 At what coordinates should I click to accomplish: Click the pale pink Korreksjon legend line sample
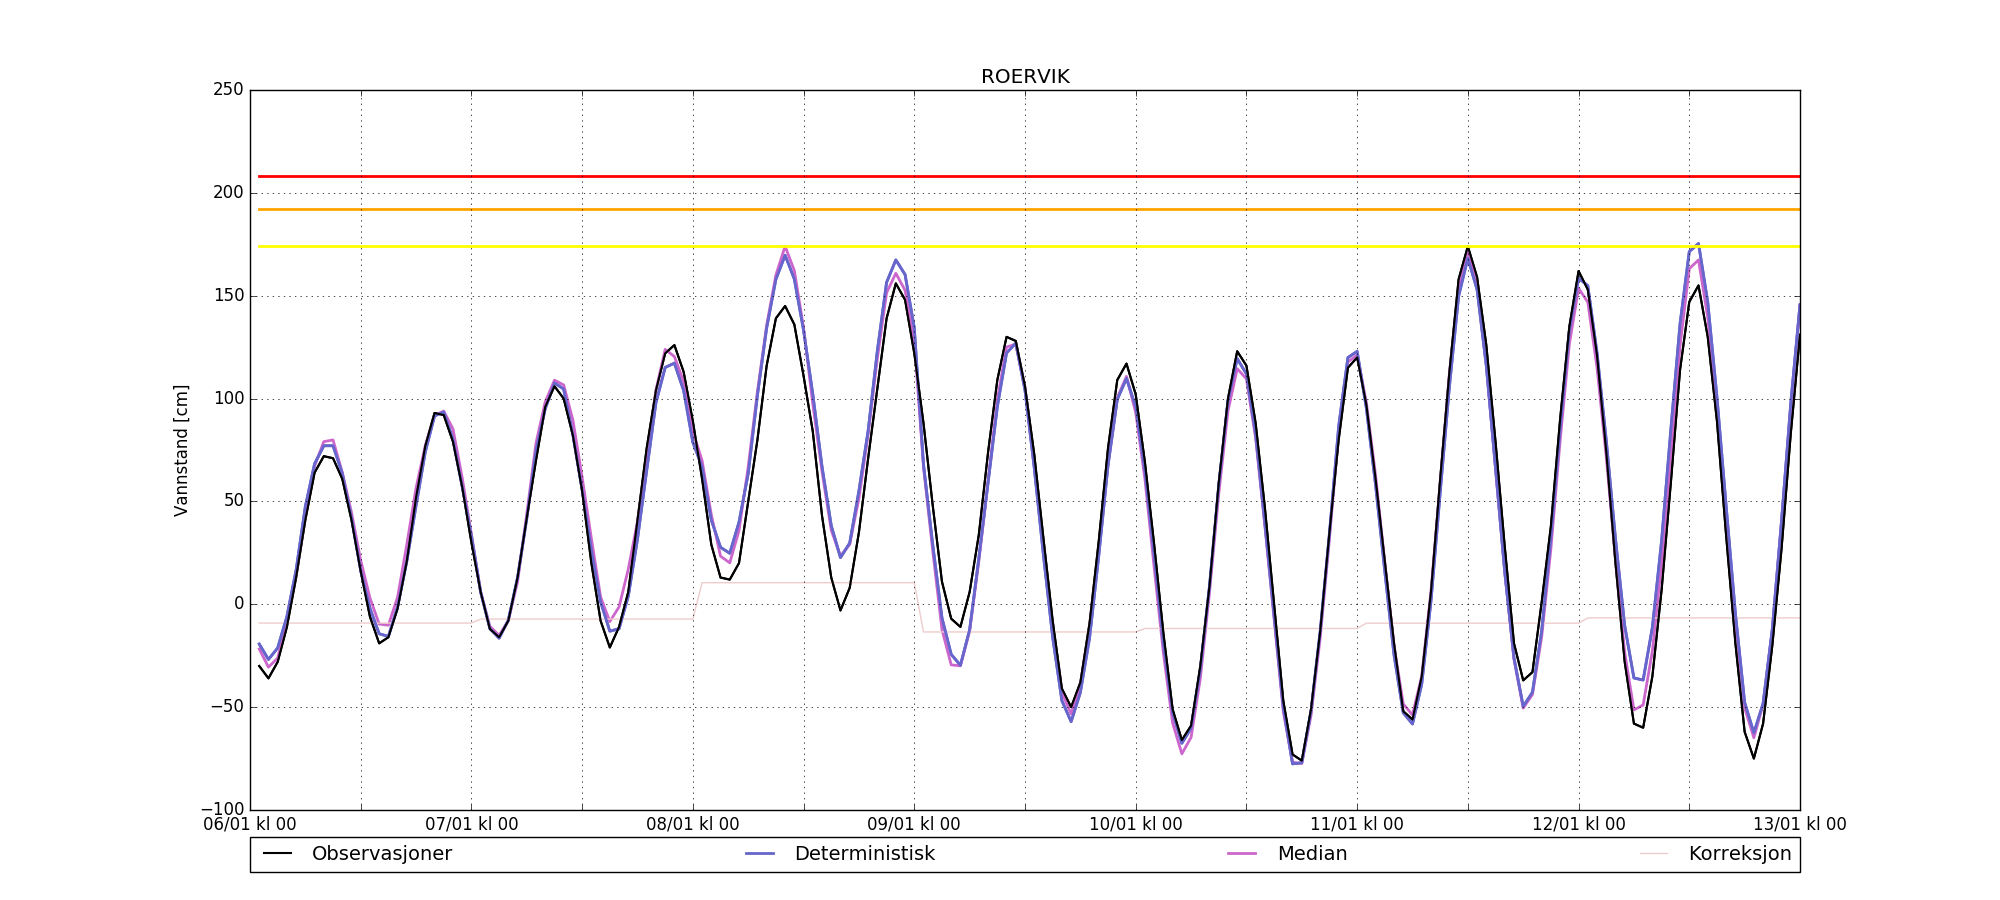coord(1654,854)
